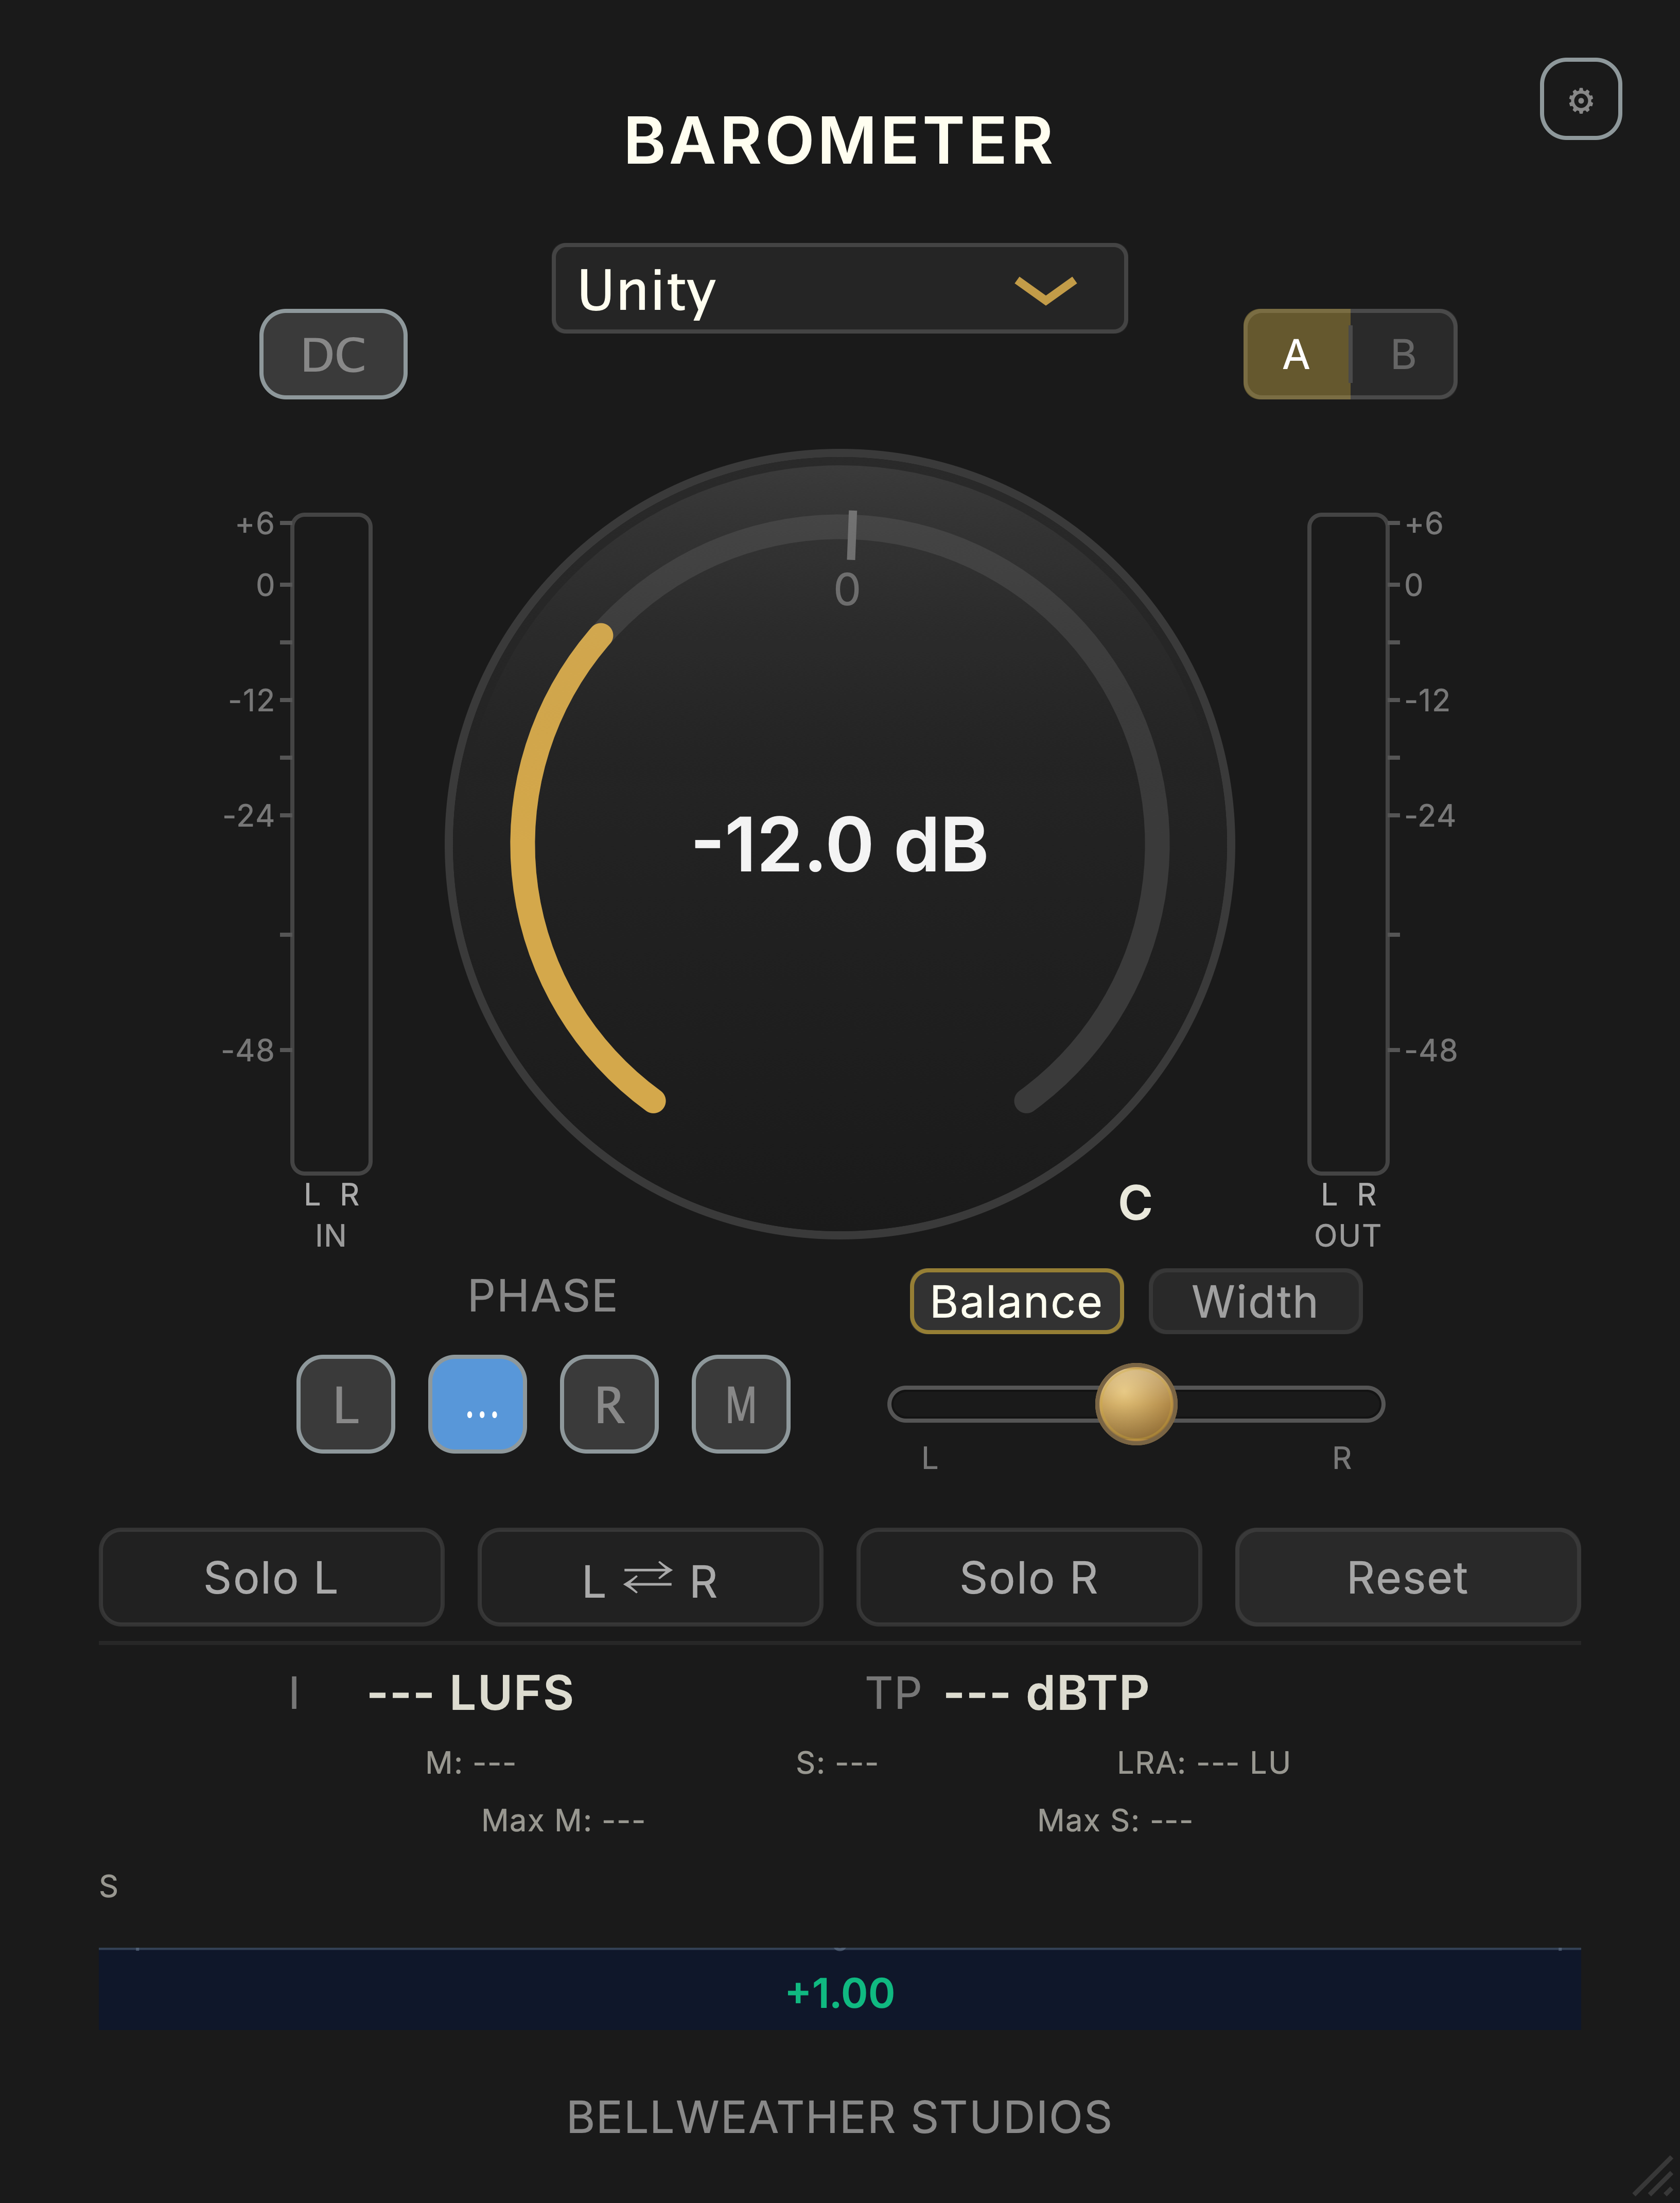This screenshot has width=1680, height=2203.
Task: Click the +1.00 correlation meter bar
Action: (x=840, y=1989)
